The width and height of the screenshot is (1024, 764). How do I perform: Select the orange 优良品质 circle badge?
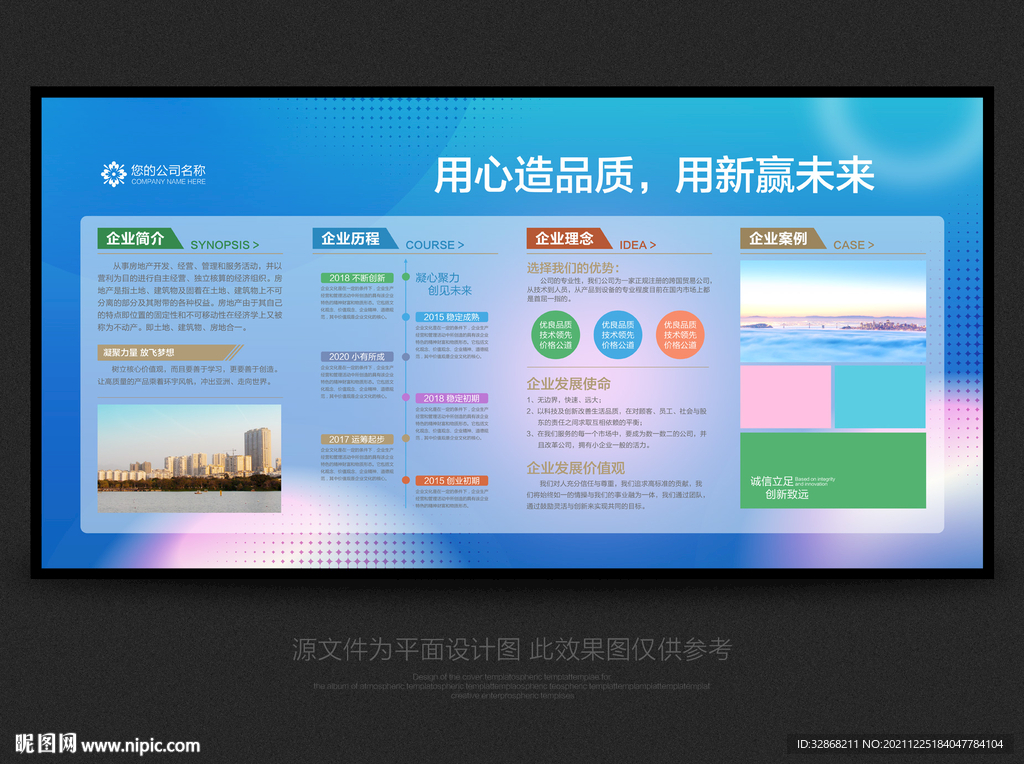click(x=680, y=335)
